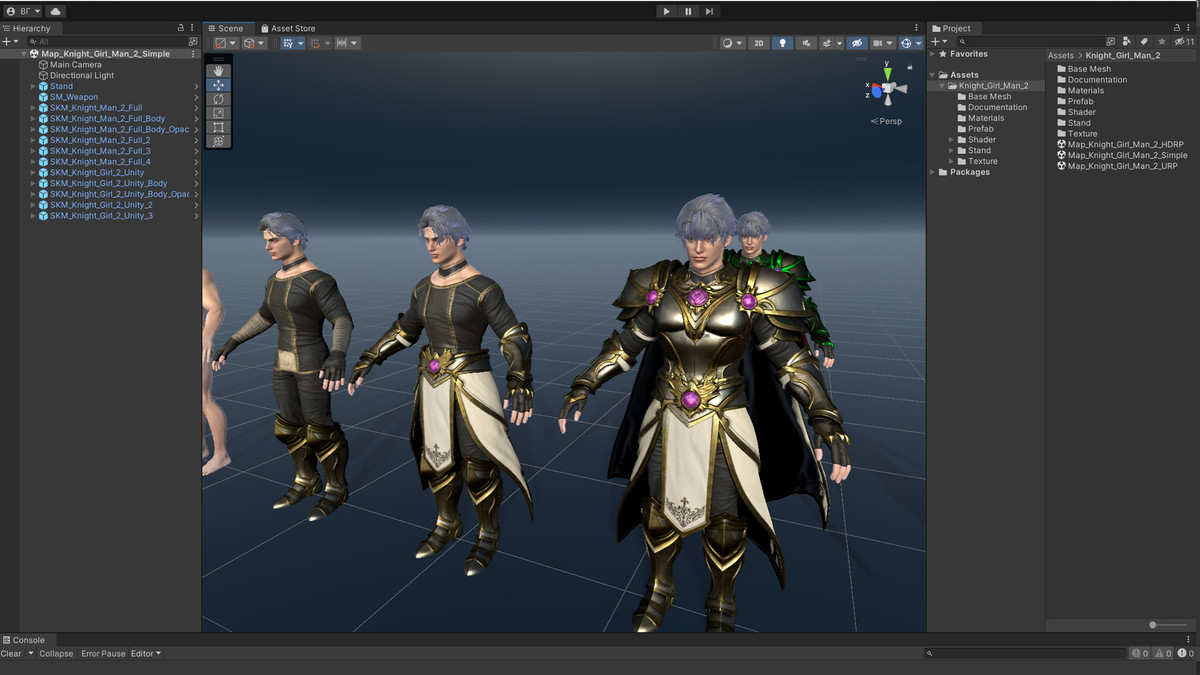
Task: Select the Move tool in scene
Action: 218,85
